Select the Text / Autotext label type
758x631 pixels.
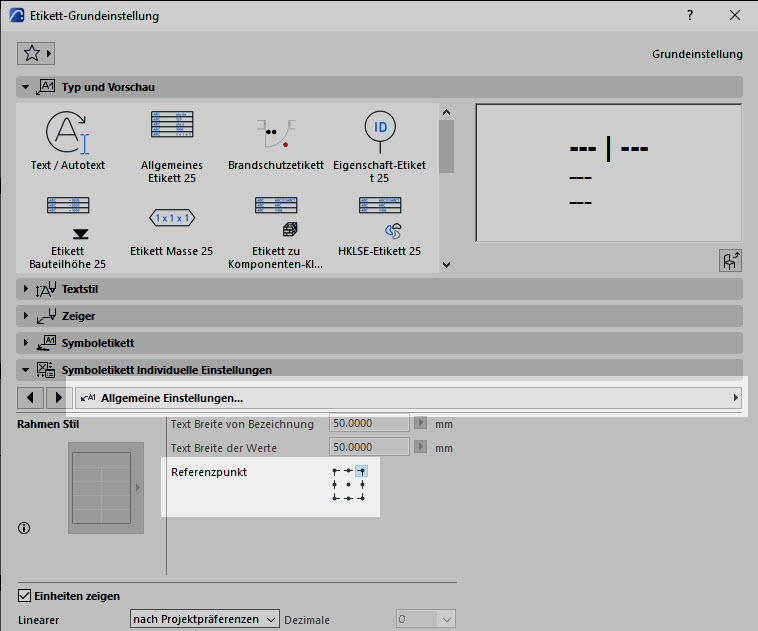(68, 141)
